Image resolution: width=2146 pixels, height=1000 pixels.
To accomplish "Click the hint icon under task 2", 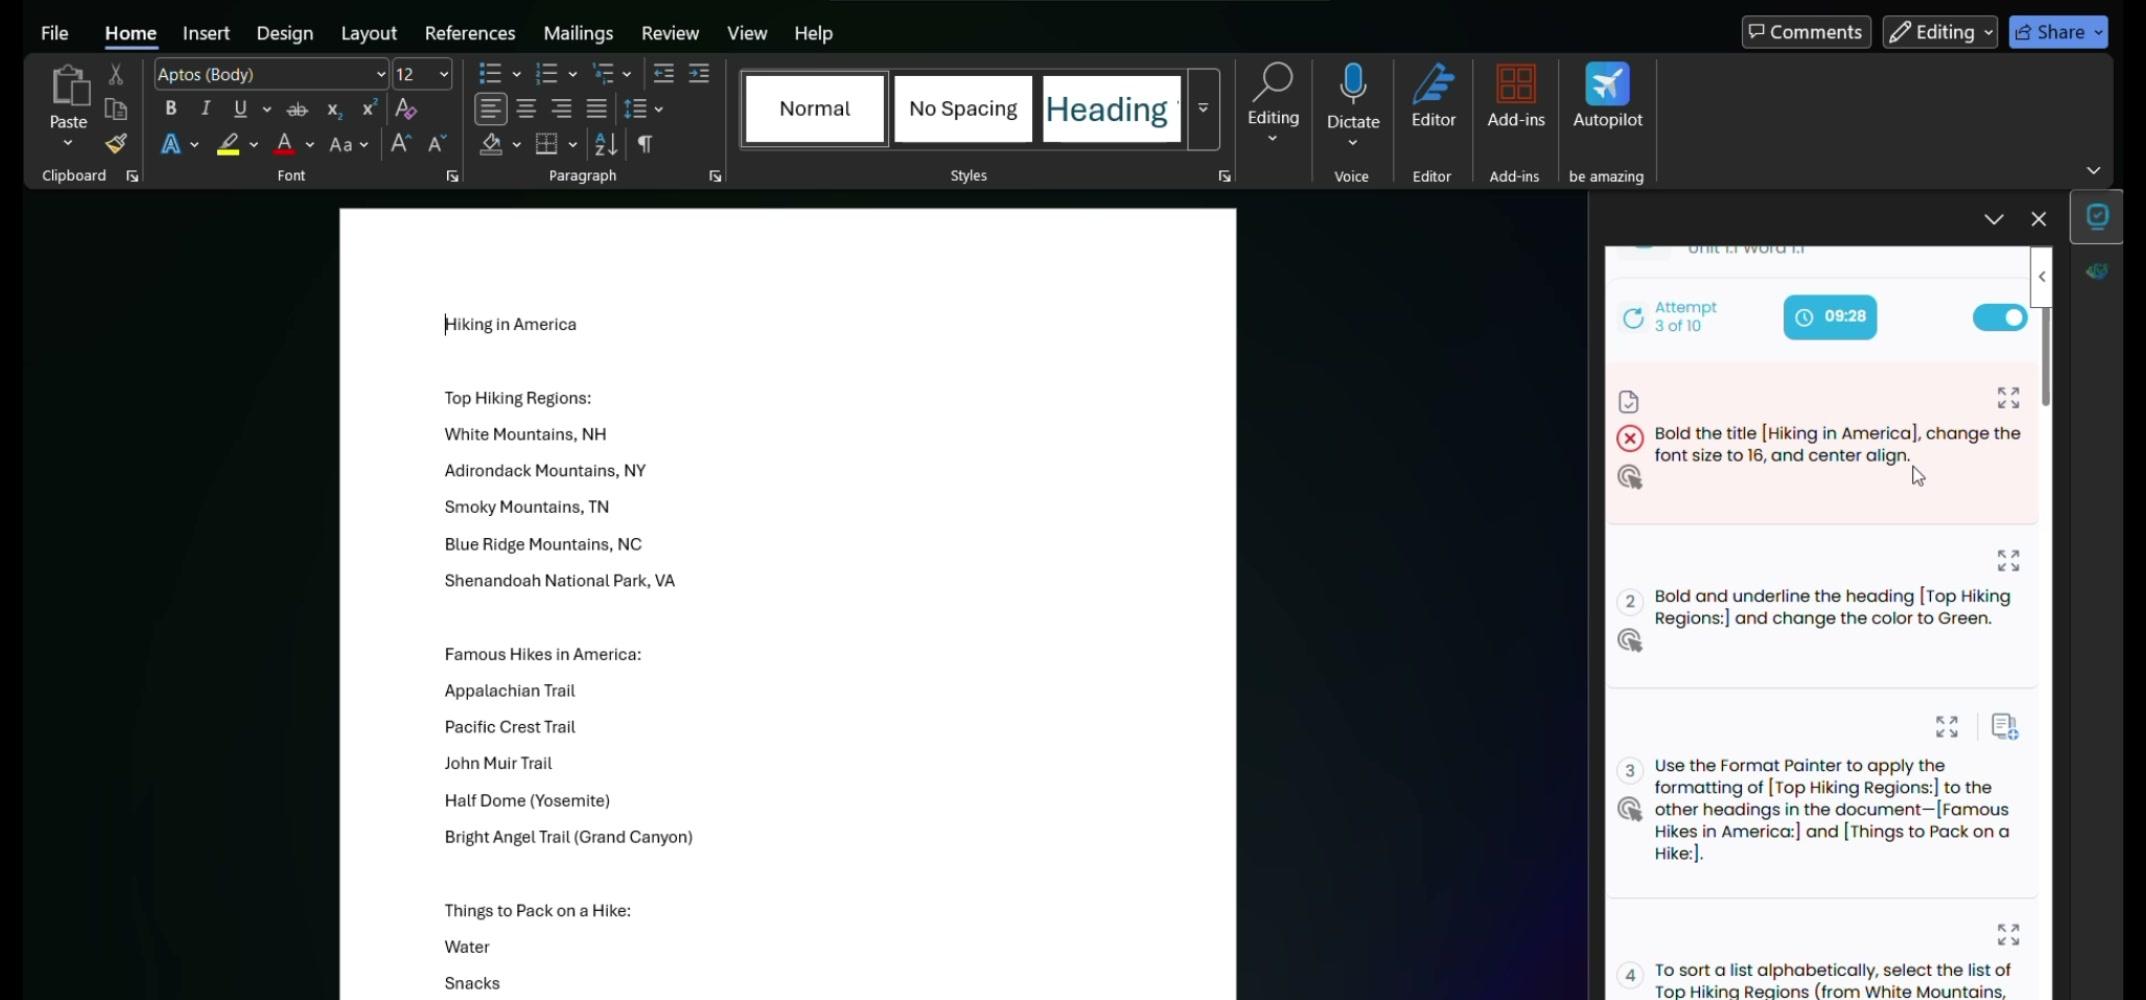I will (x=1630, y=641).
